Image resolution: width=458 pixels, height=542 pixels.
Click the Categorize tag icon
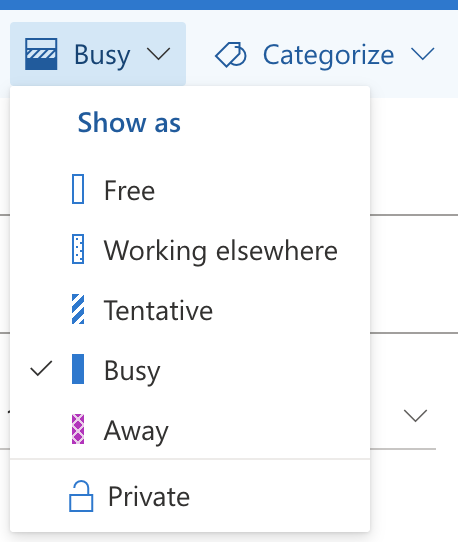point(231,55)
